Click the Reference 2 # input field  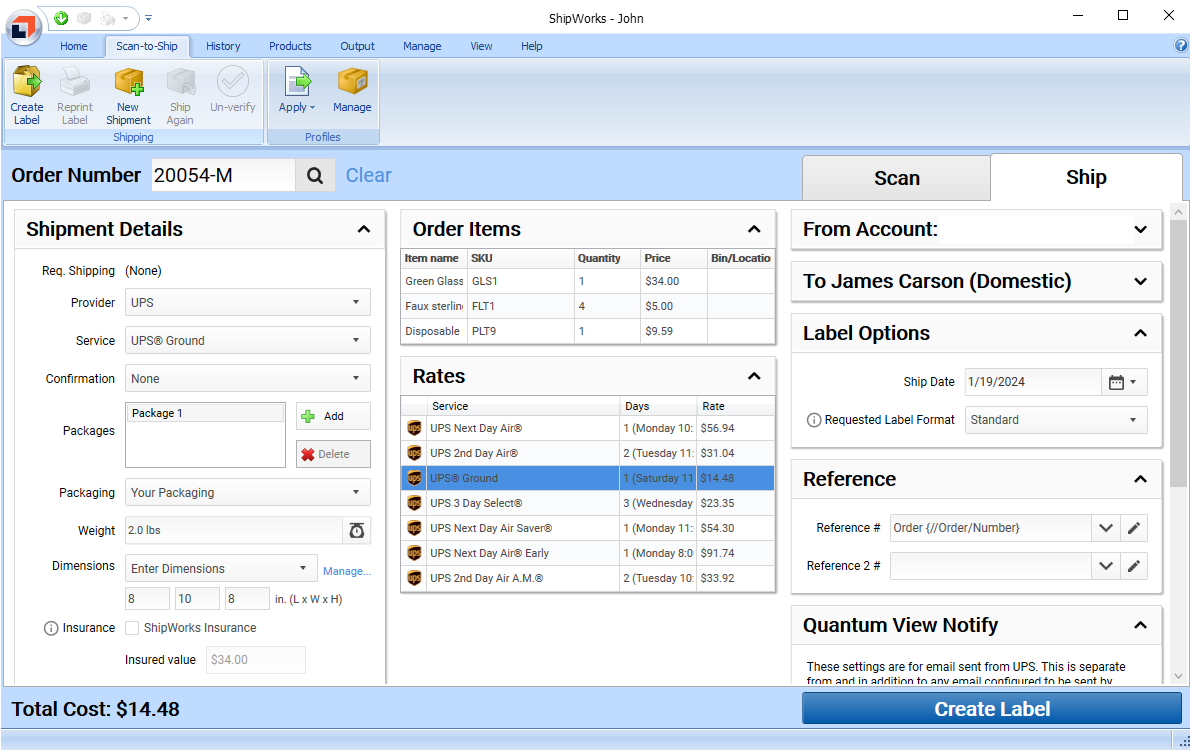pos(990,566)
